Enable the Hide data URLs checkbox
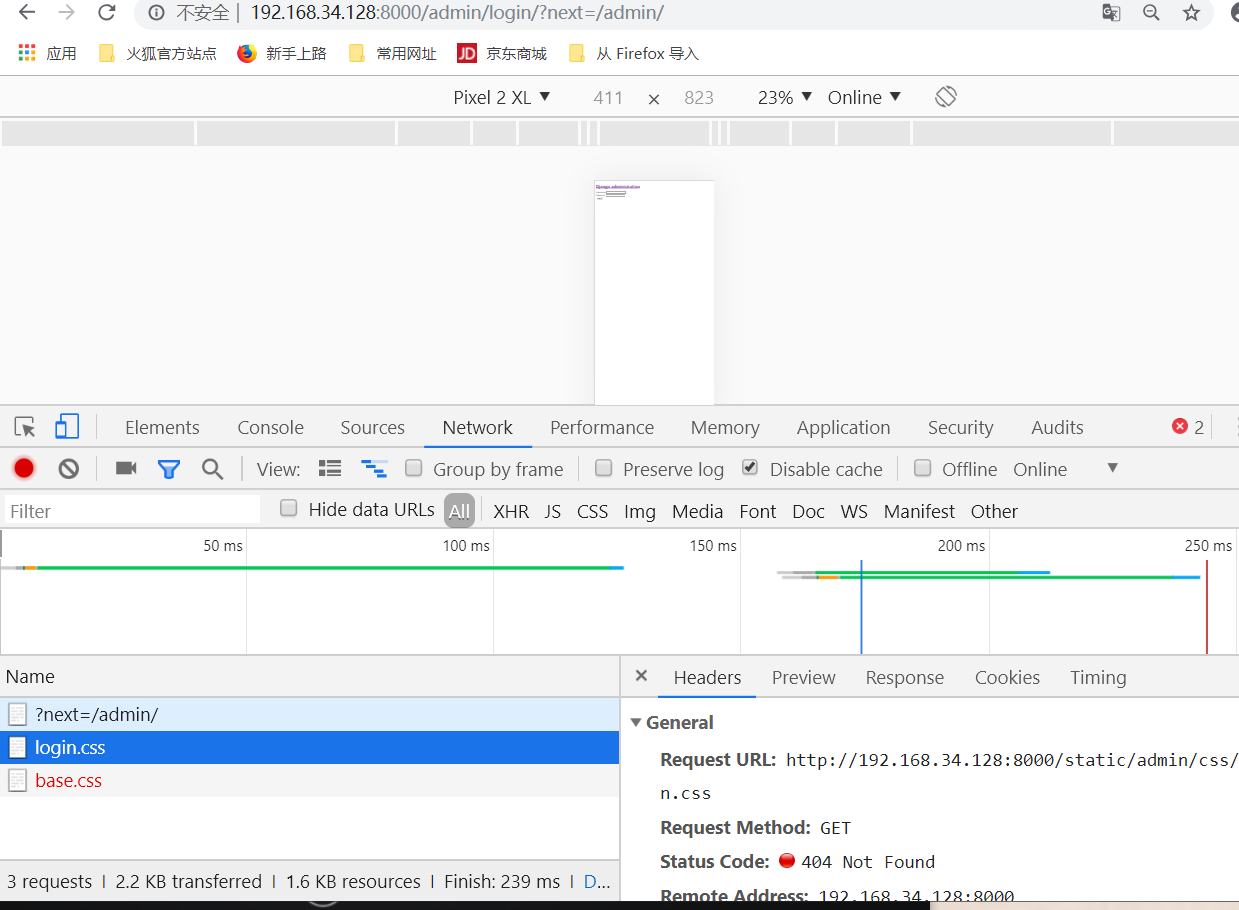The height and width of the screenshot is (910, 1239). point(289,508)
